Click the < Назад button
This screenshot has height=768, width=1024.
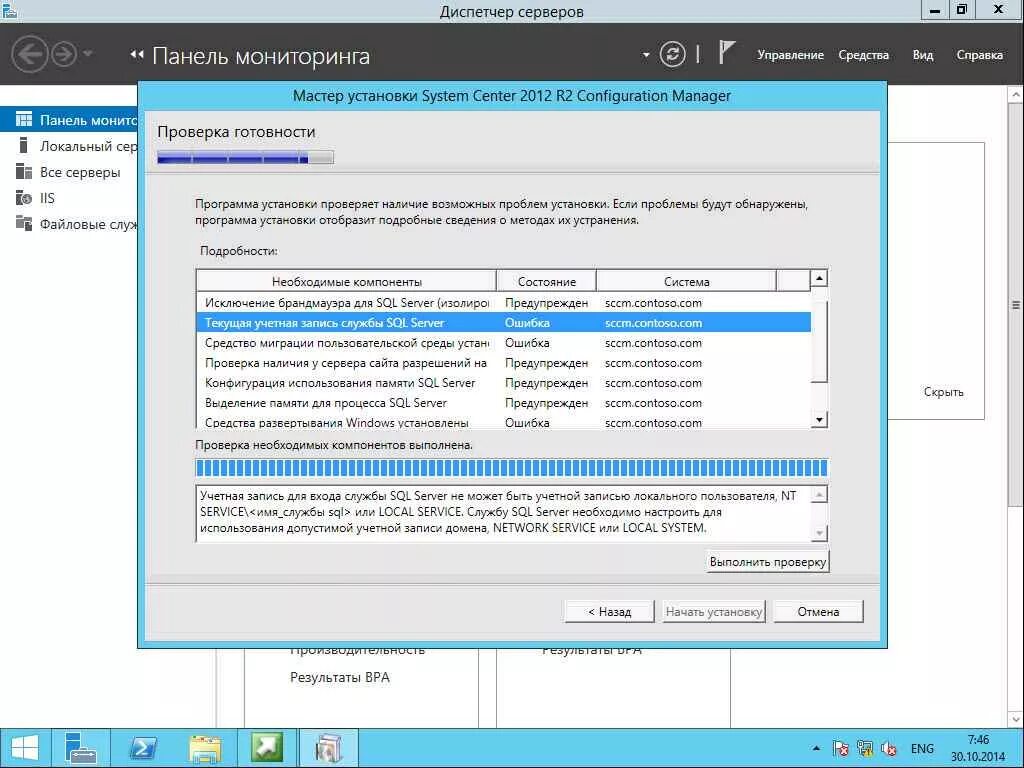[x=609, y=612]
